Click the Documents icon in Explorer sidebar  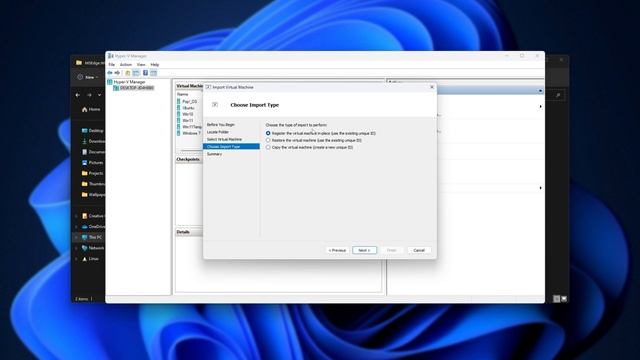click(x=84, y=152)
